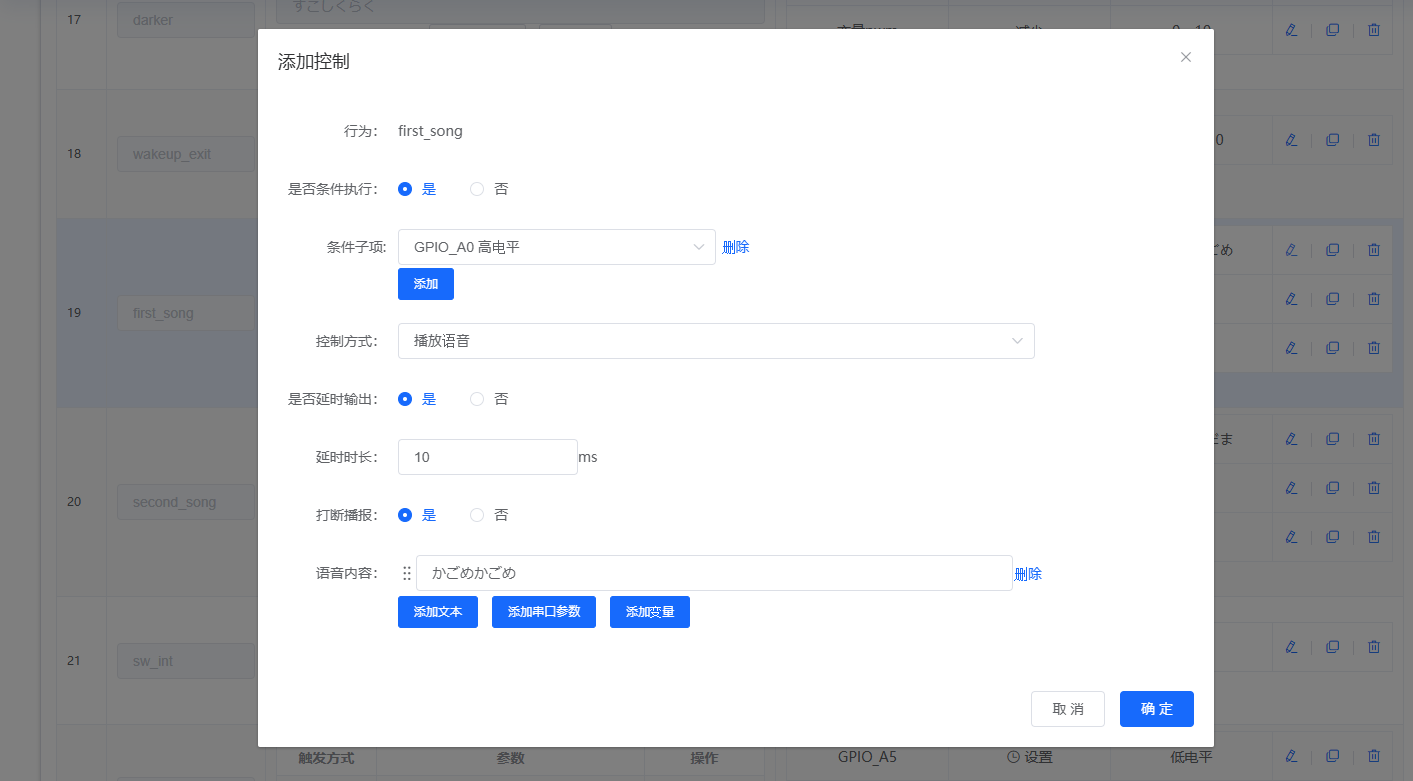
Task: Click the 添加 button under 条件子项
Action: click(426, 284)
